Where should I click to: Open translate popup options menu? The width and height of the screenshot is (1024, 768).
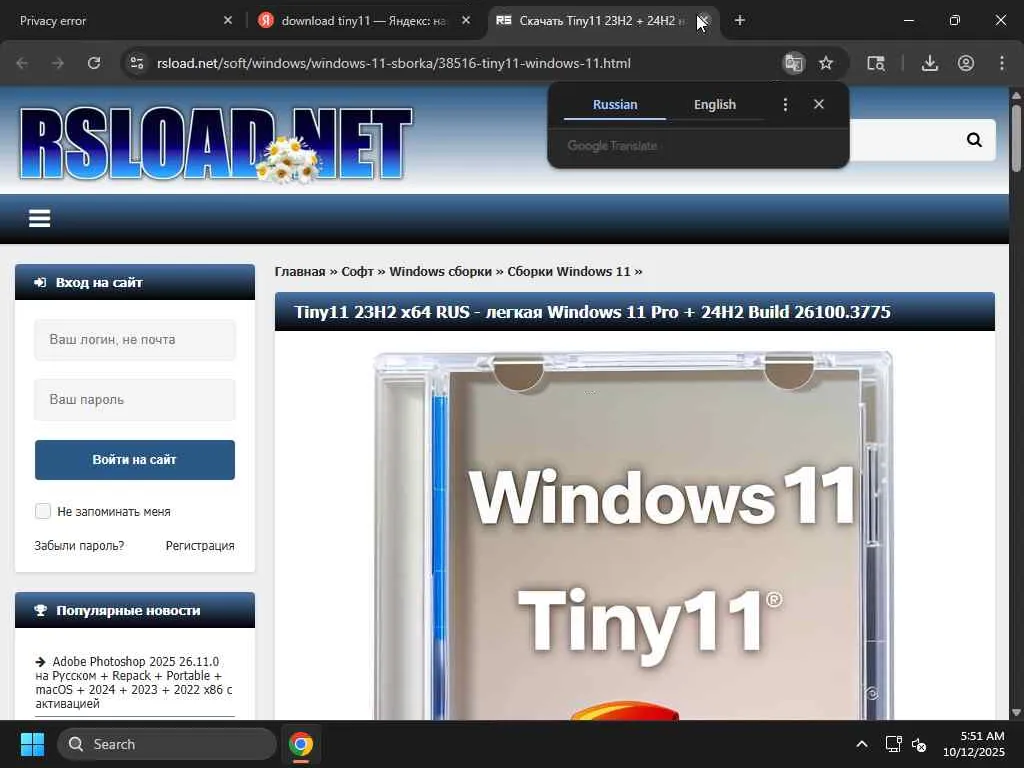tap(785, 104)
